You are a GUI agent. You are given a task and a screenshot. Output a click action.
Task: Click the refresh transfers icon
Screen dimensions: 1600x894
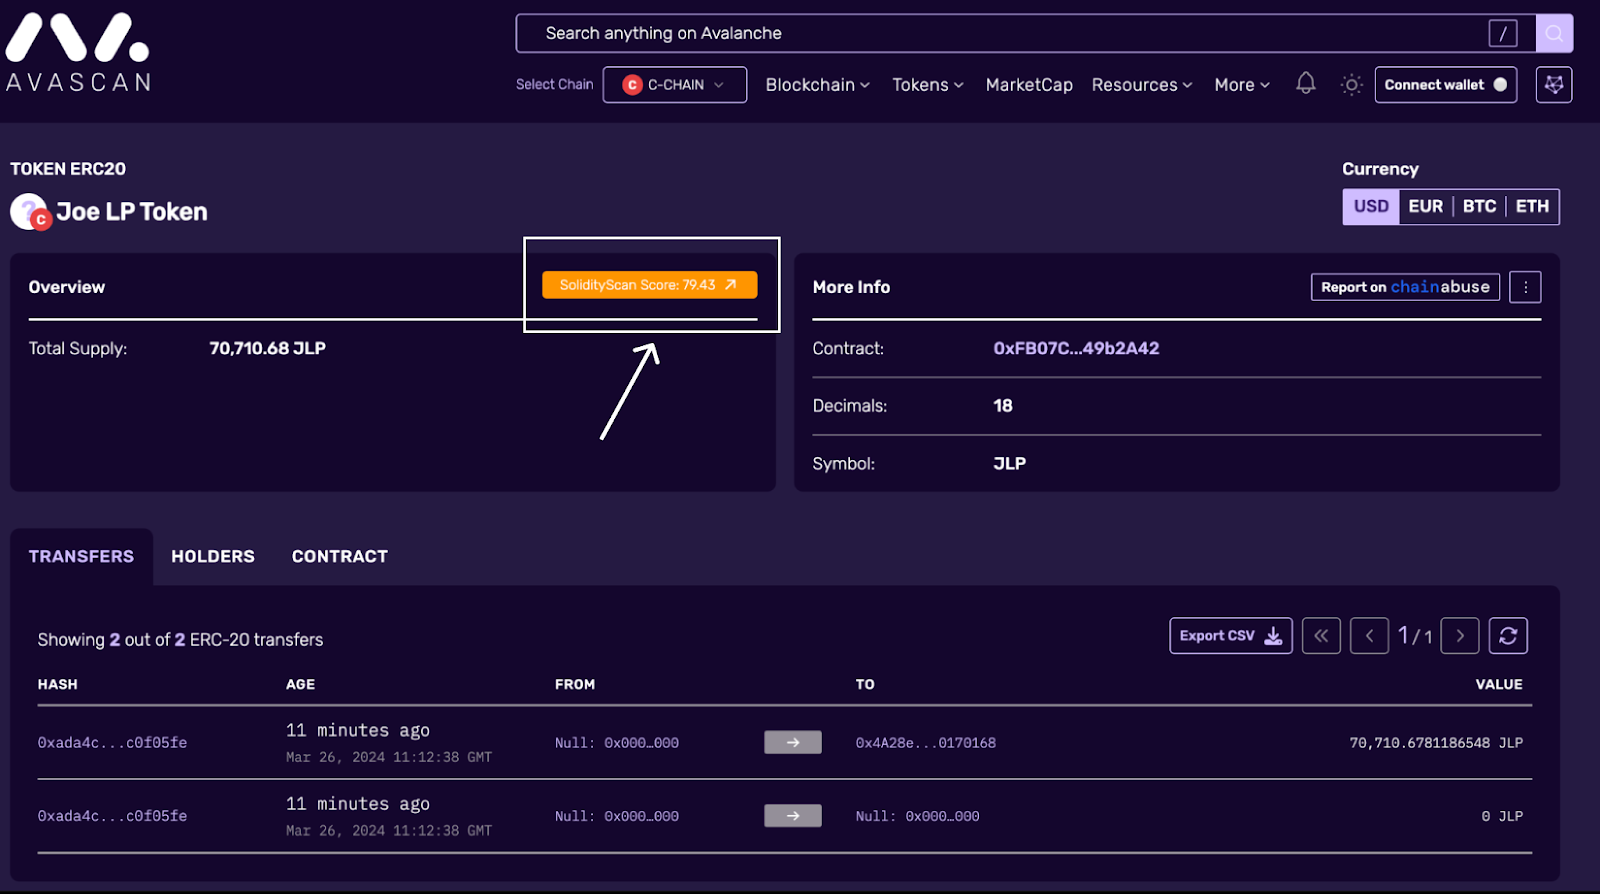pyautogui.click(x=1508, y=636)
